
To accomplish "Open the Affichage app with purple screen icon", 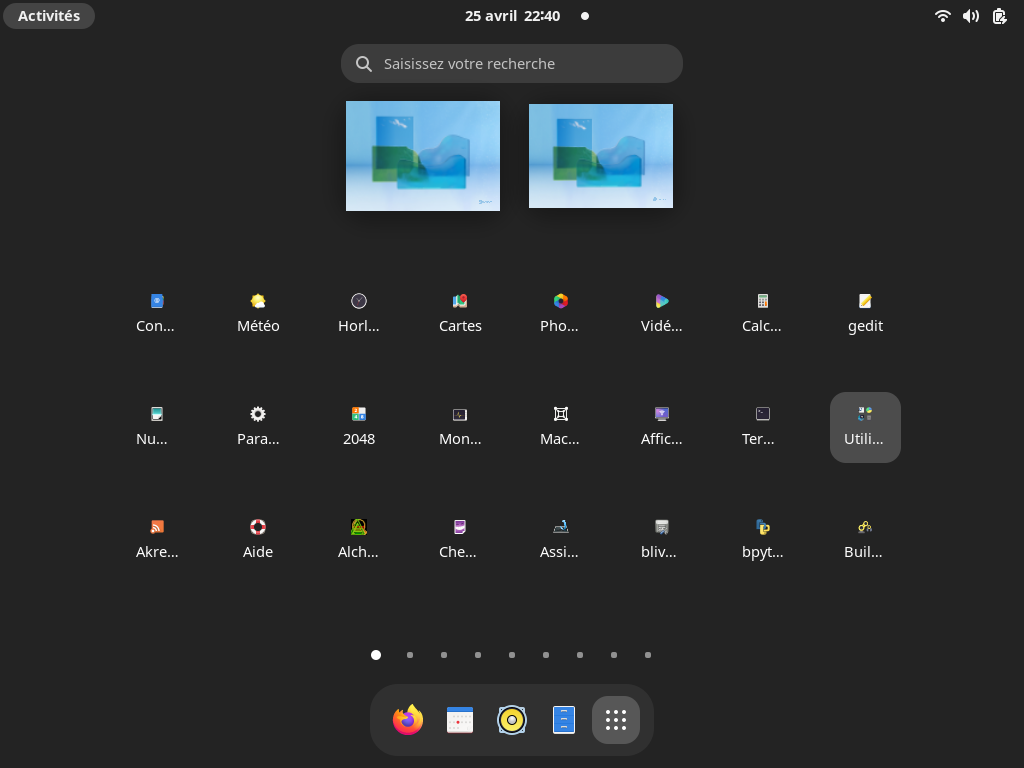I will coord(662,414).
